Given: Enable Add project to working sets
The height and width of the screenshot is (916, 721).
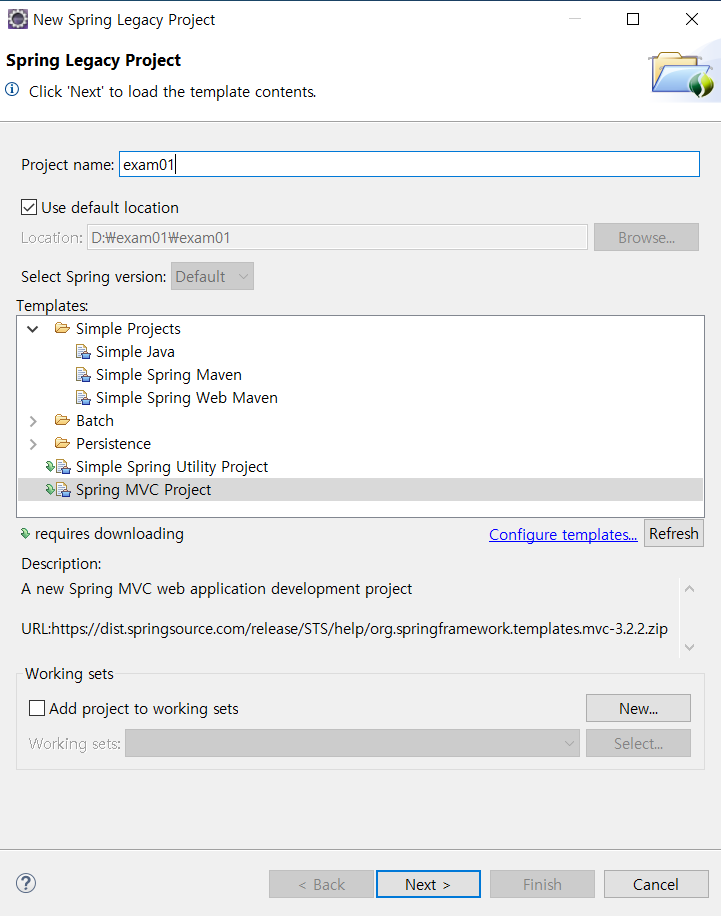Looking at the screenshot, I should coord(37,708).
